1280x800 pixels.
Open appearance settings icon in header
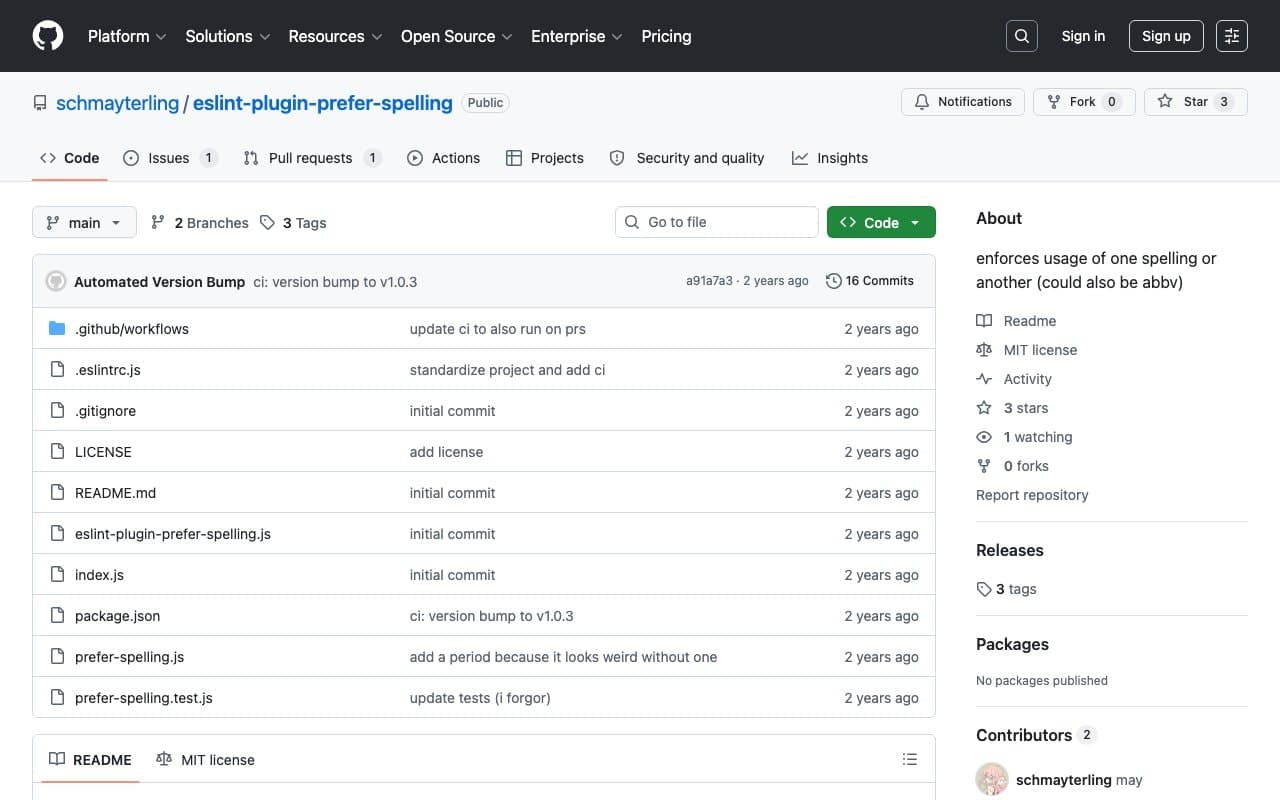coord(1232,36)
